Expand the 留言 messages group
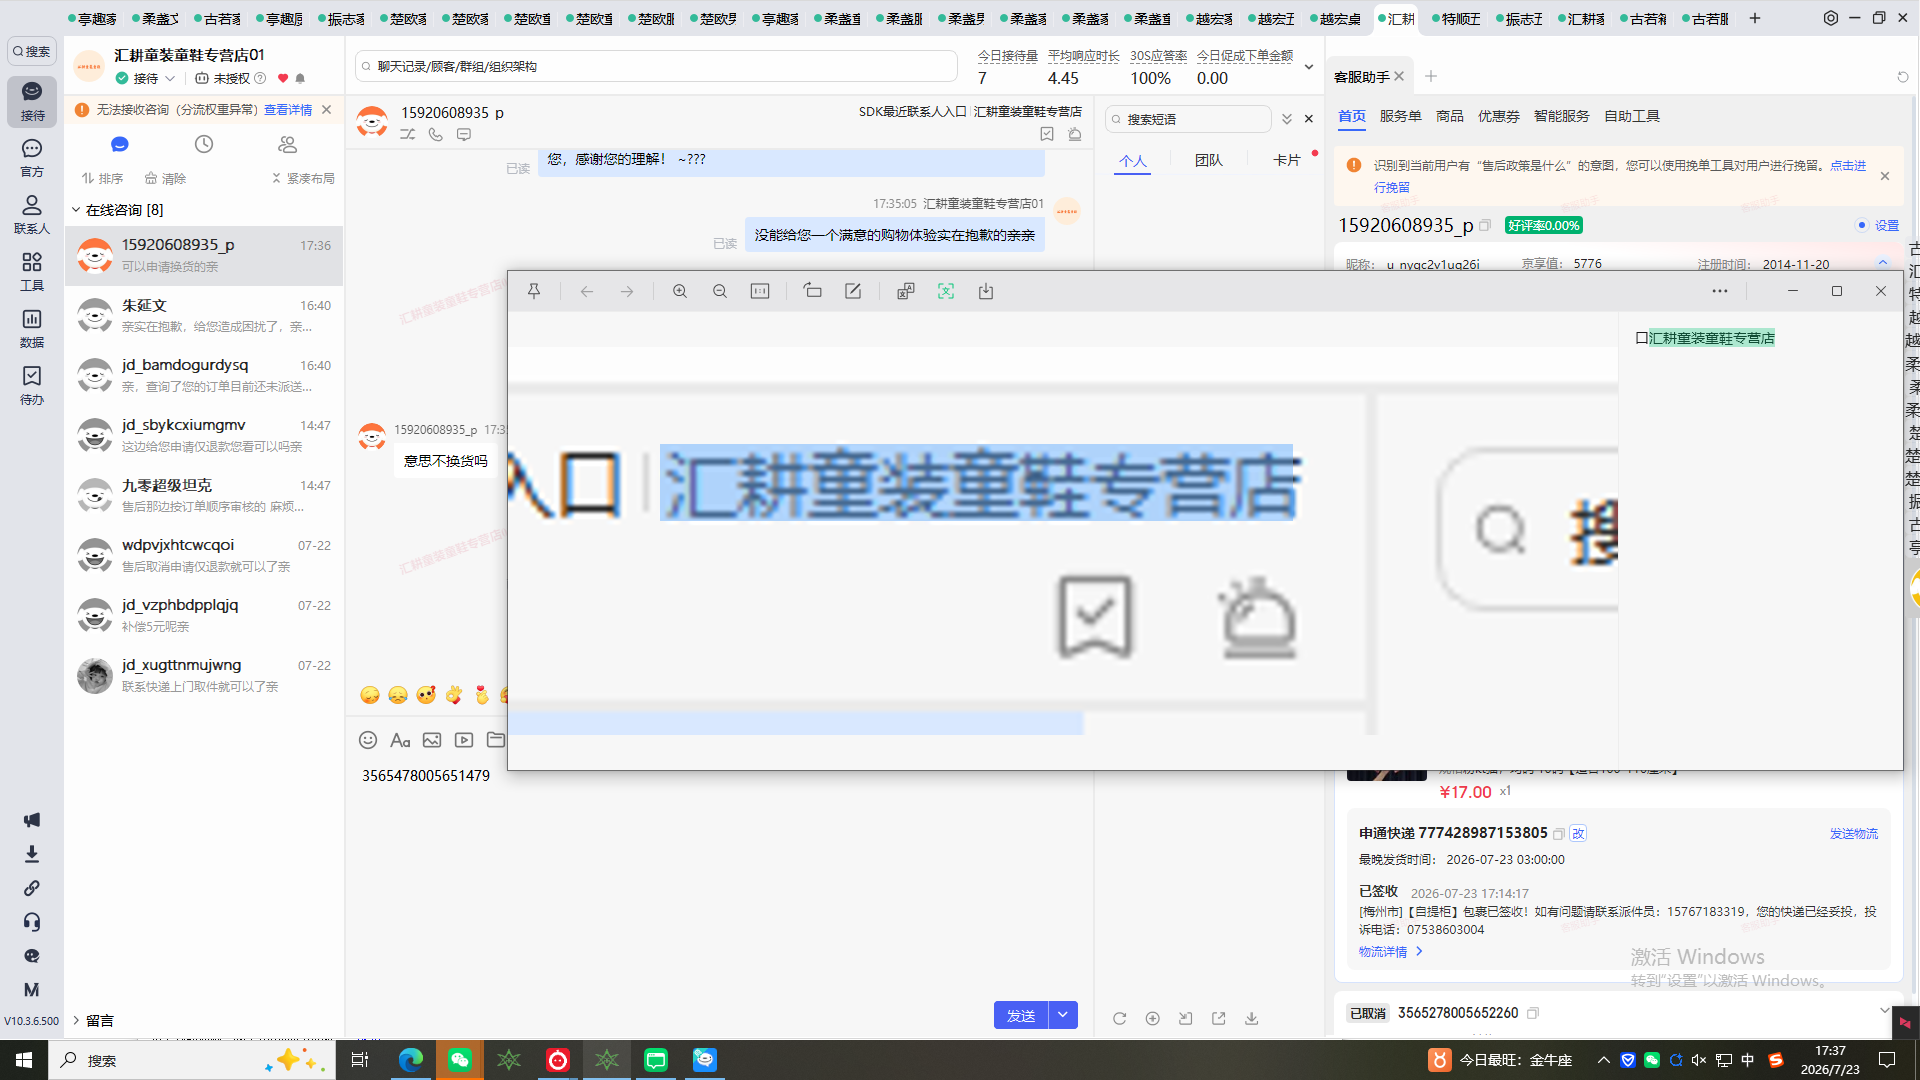 pos(76,1020)
